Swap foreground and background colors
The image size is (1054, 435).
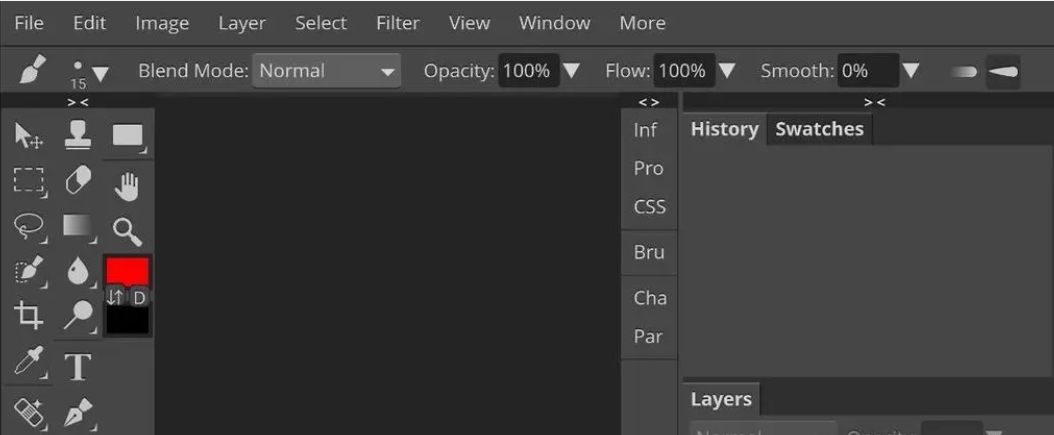click(x=116, y=297)
